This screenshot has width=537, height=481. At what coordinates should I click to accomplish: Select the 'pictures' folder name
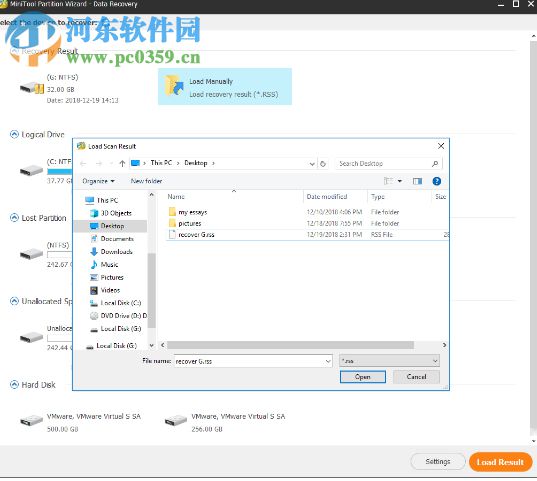tap(190, 223)
